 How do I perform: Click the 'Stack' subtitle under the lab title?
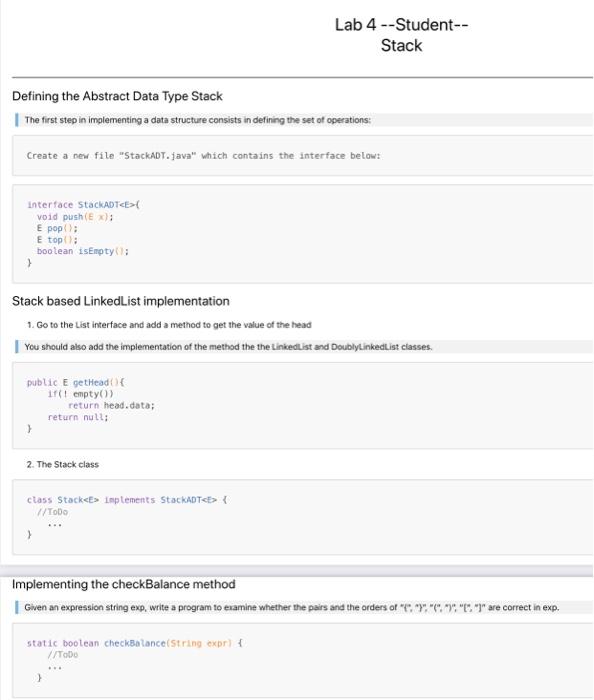point(401,46)
